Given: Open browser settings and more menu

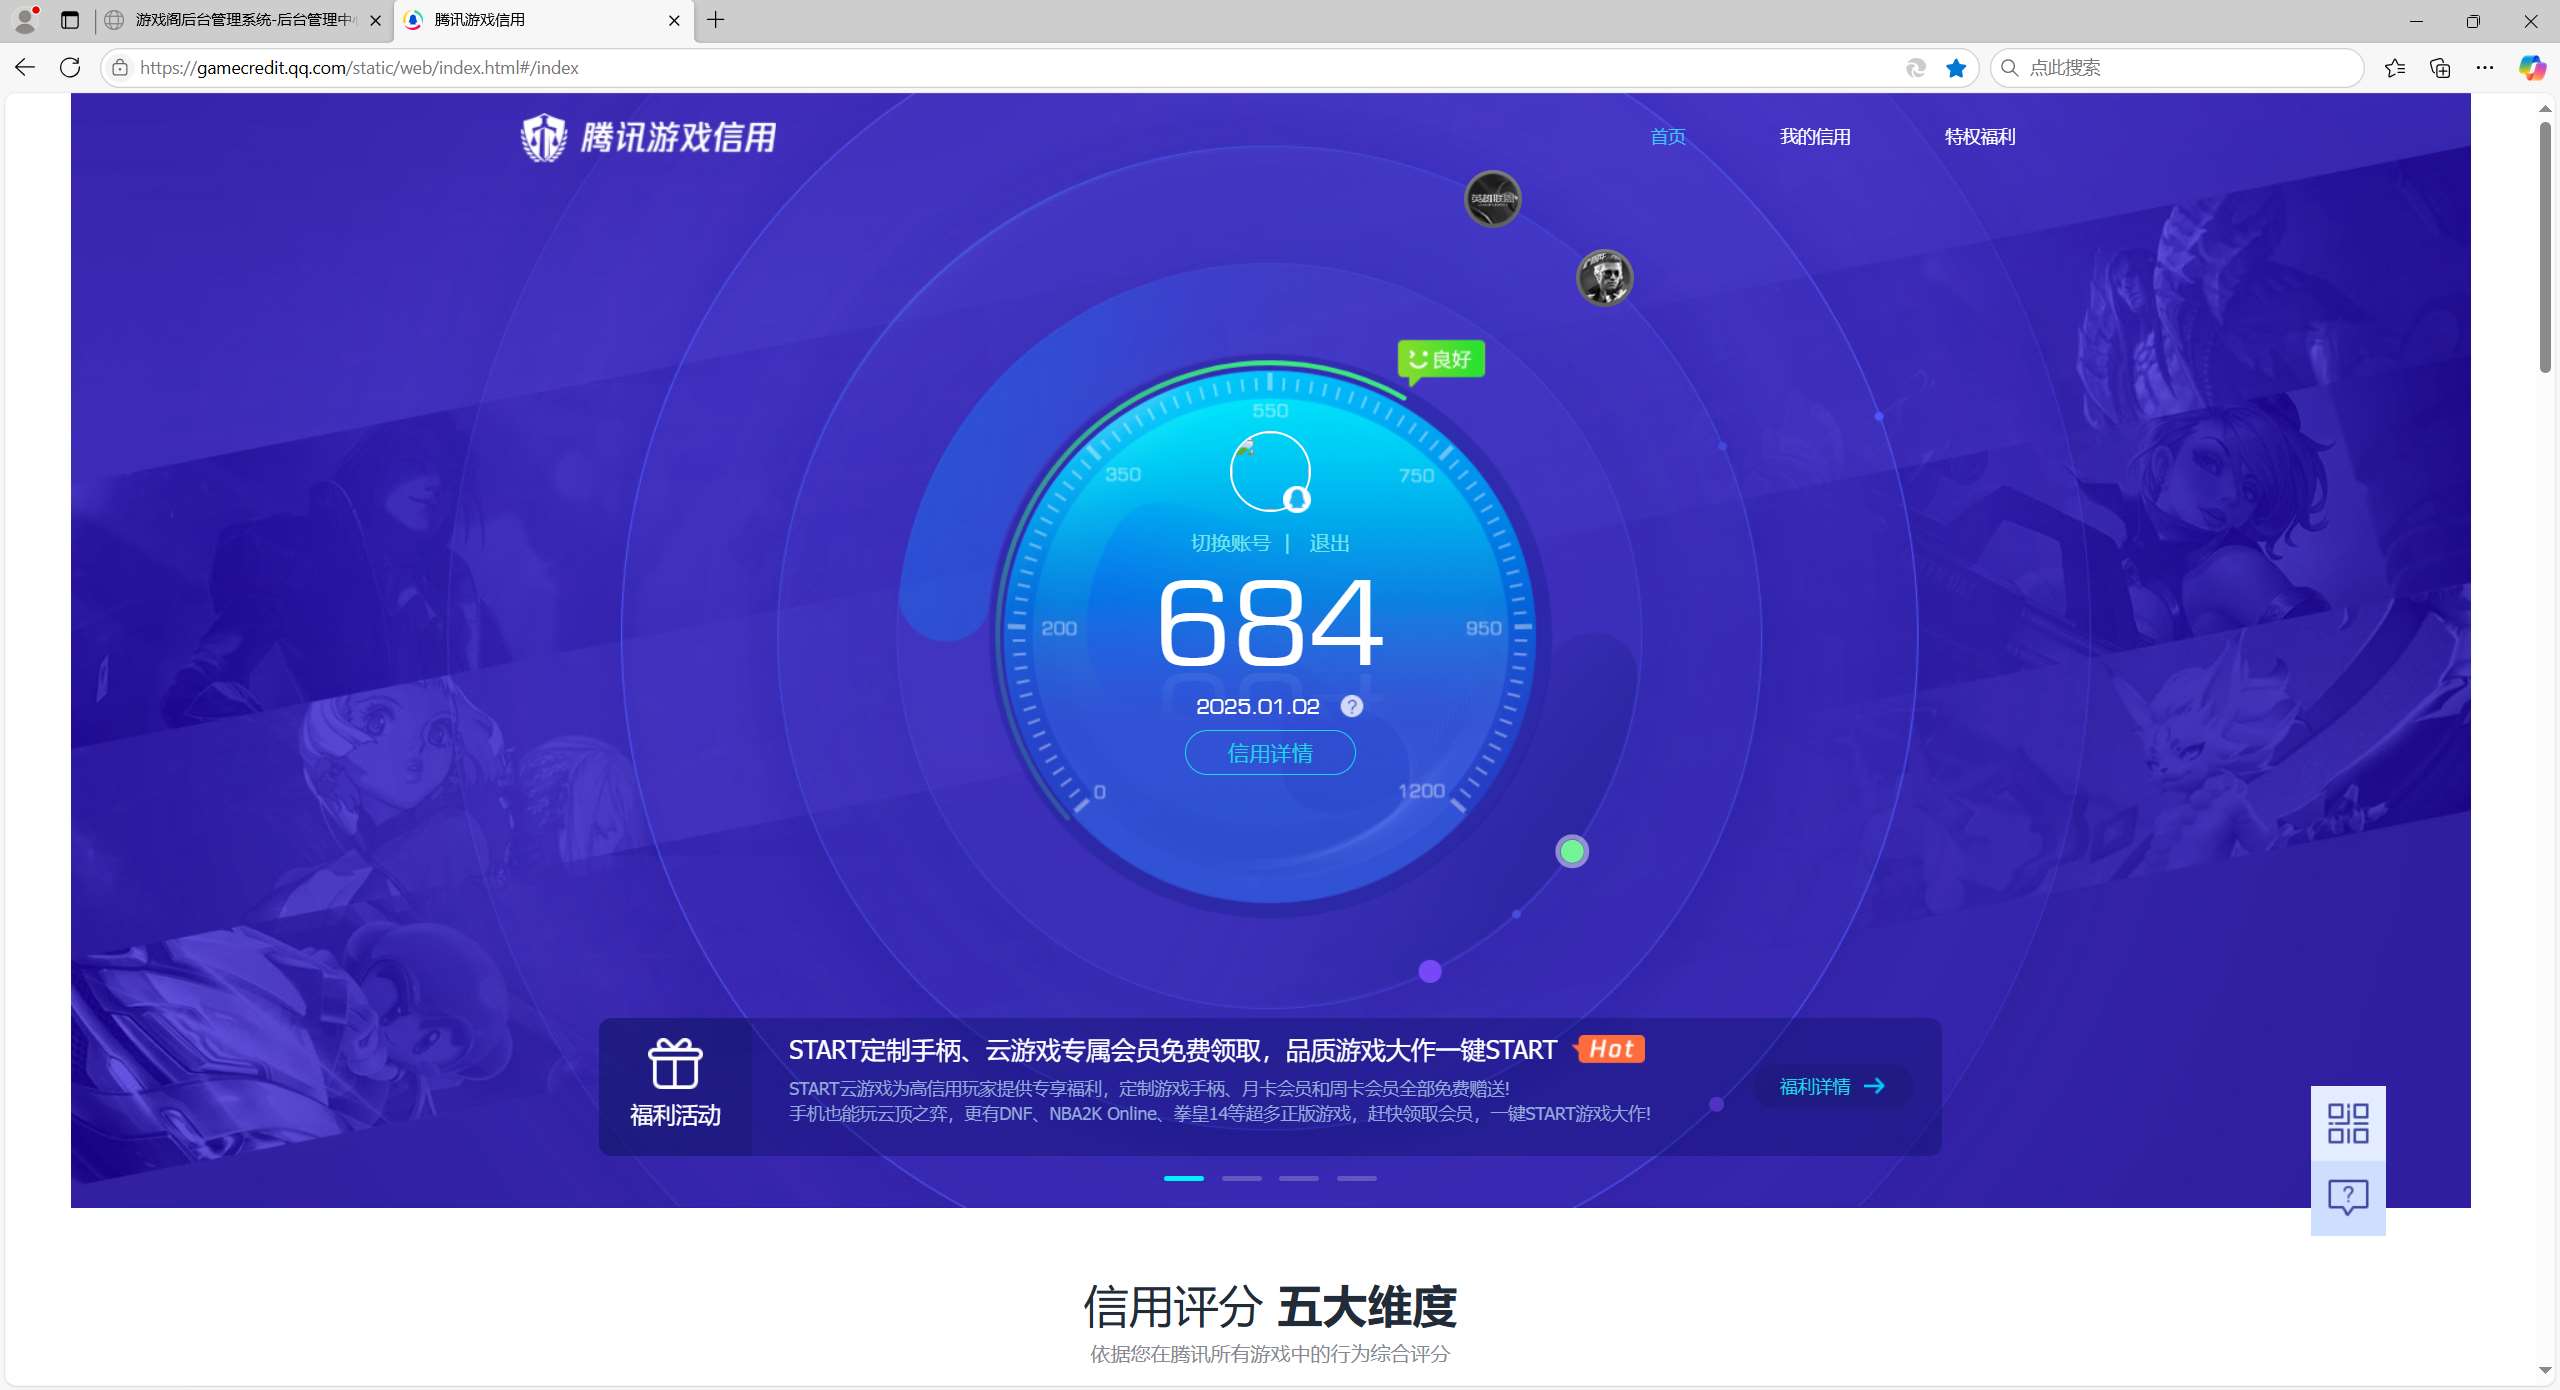Looking at the screenshot, I should pos(2485,68).
